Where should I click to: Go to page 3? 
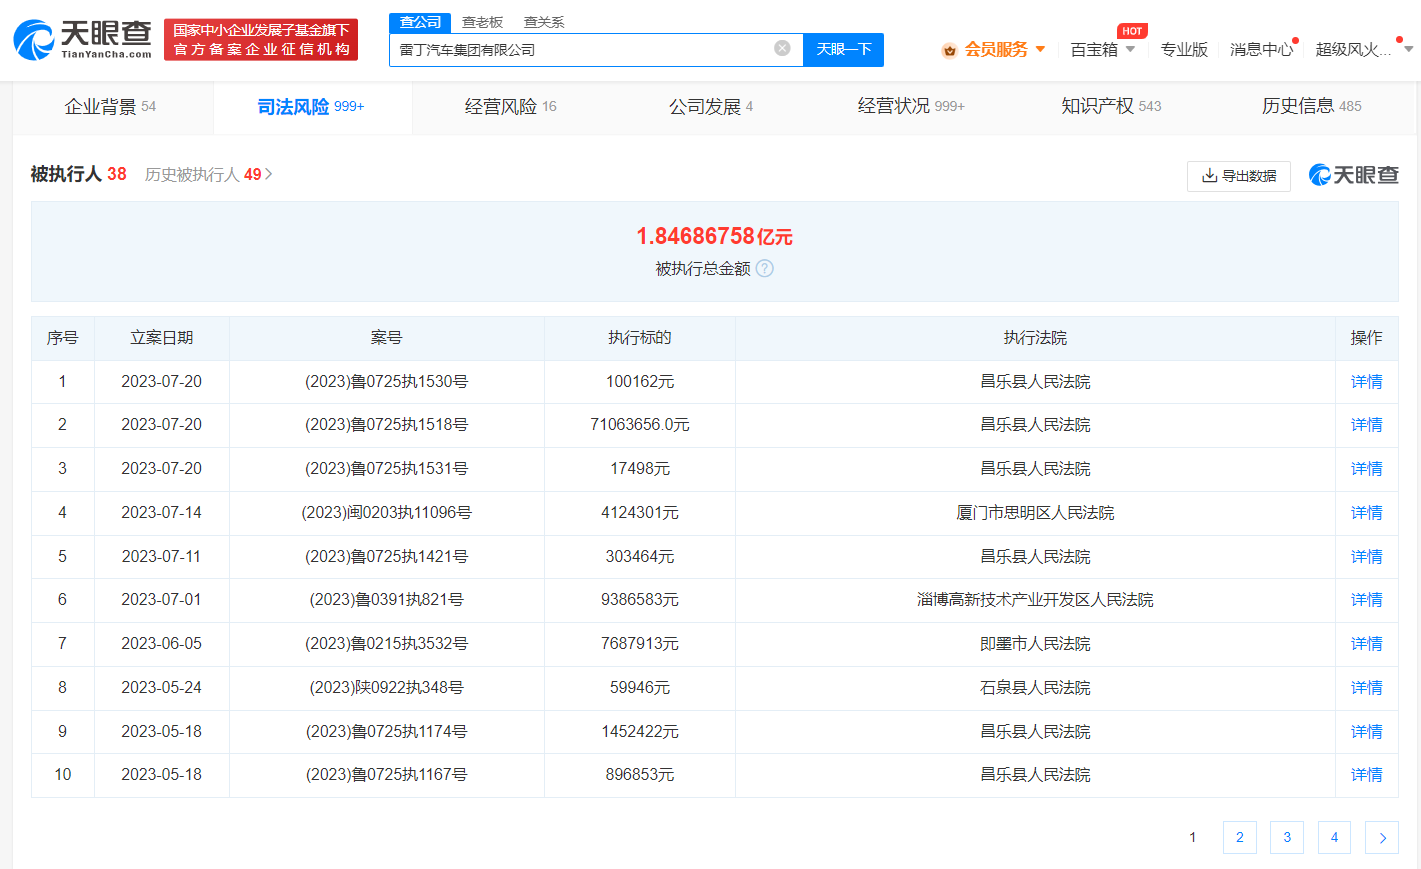pos(1287,838)
